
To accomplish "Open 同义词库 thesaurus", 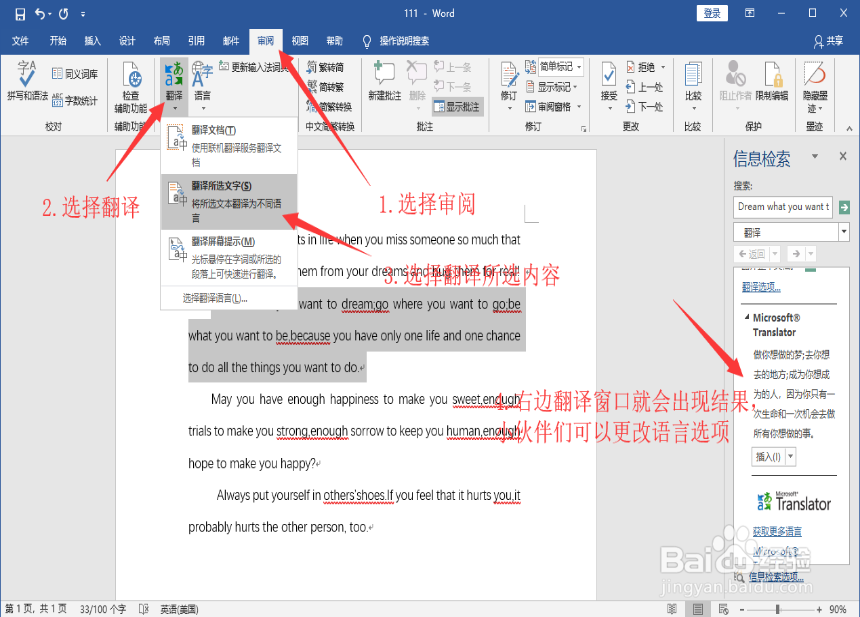I will (x=75, y=73).
